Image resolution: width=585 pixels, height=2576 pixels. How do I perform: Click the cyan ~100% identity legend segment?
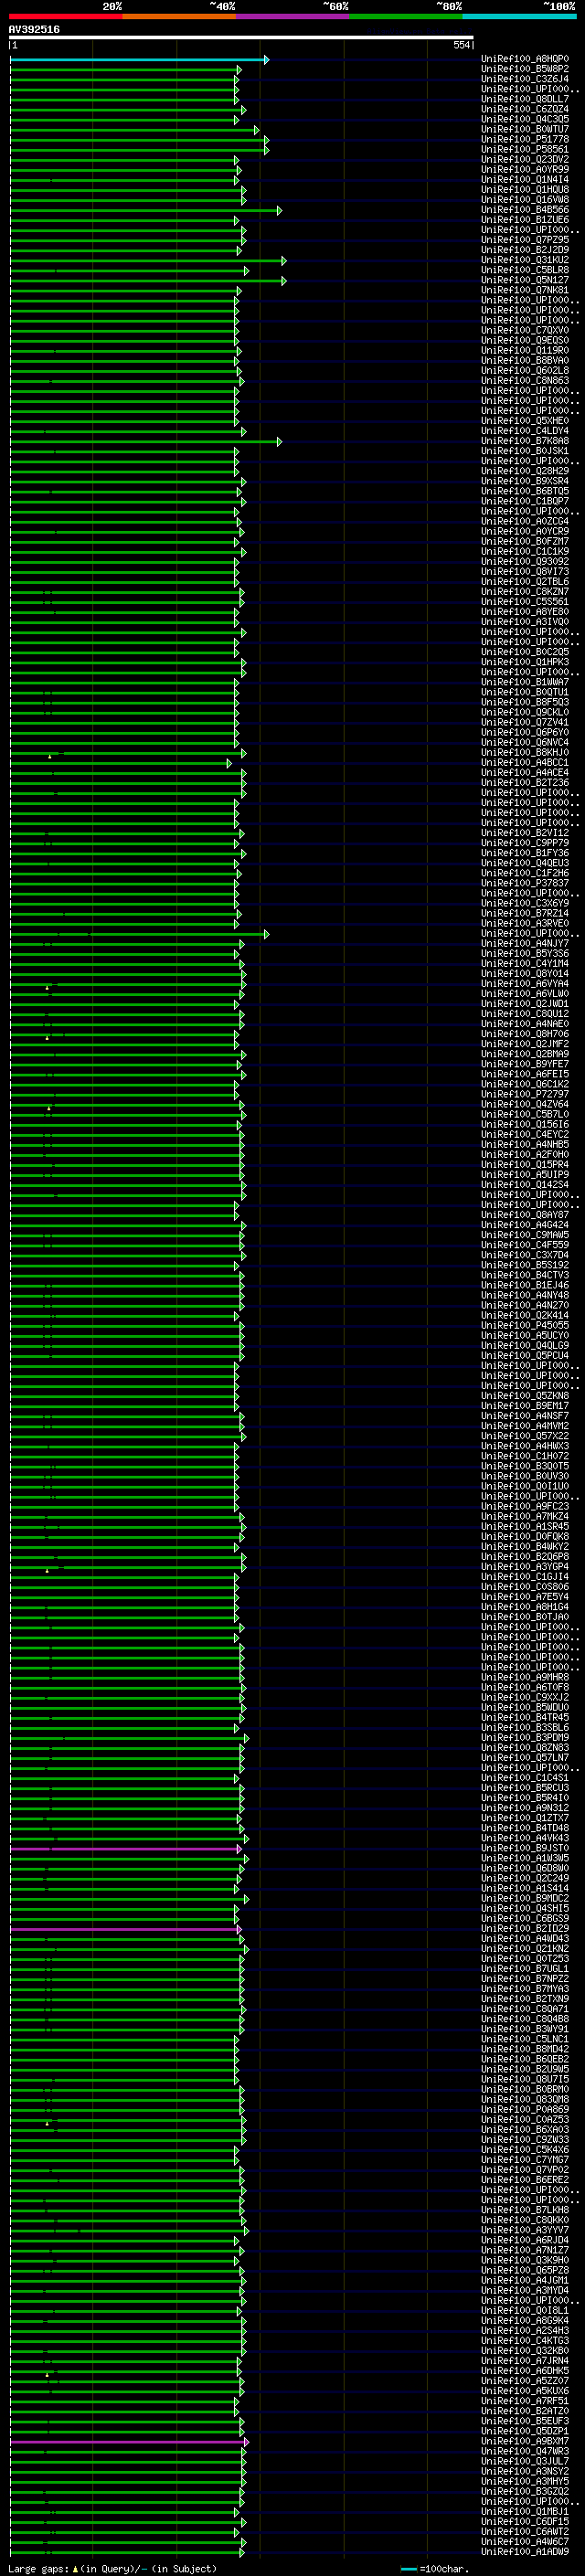click(x=519, y=16)
